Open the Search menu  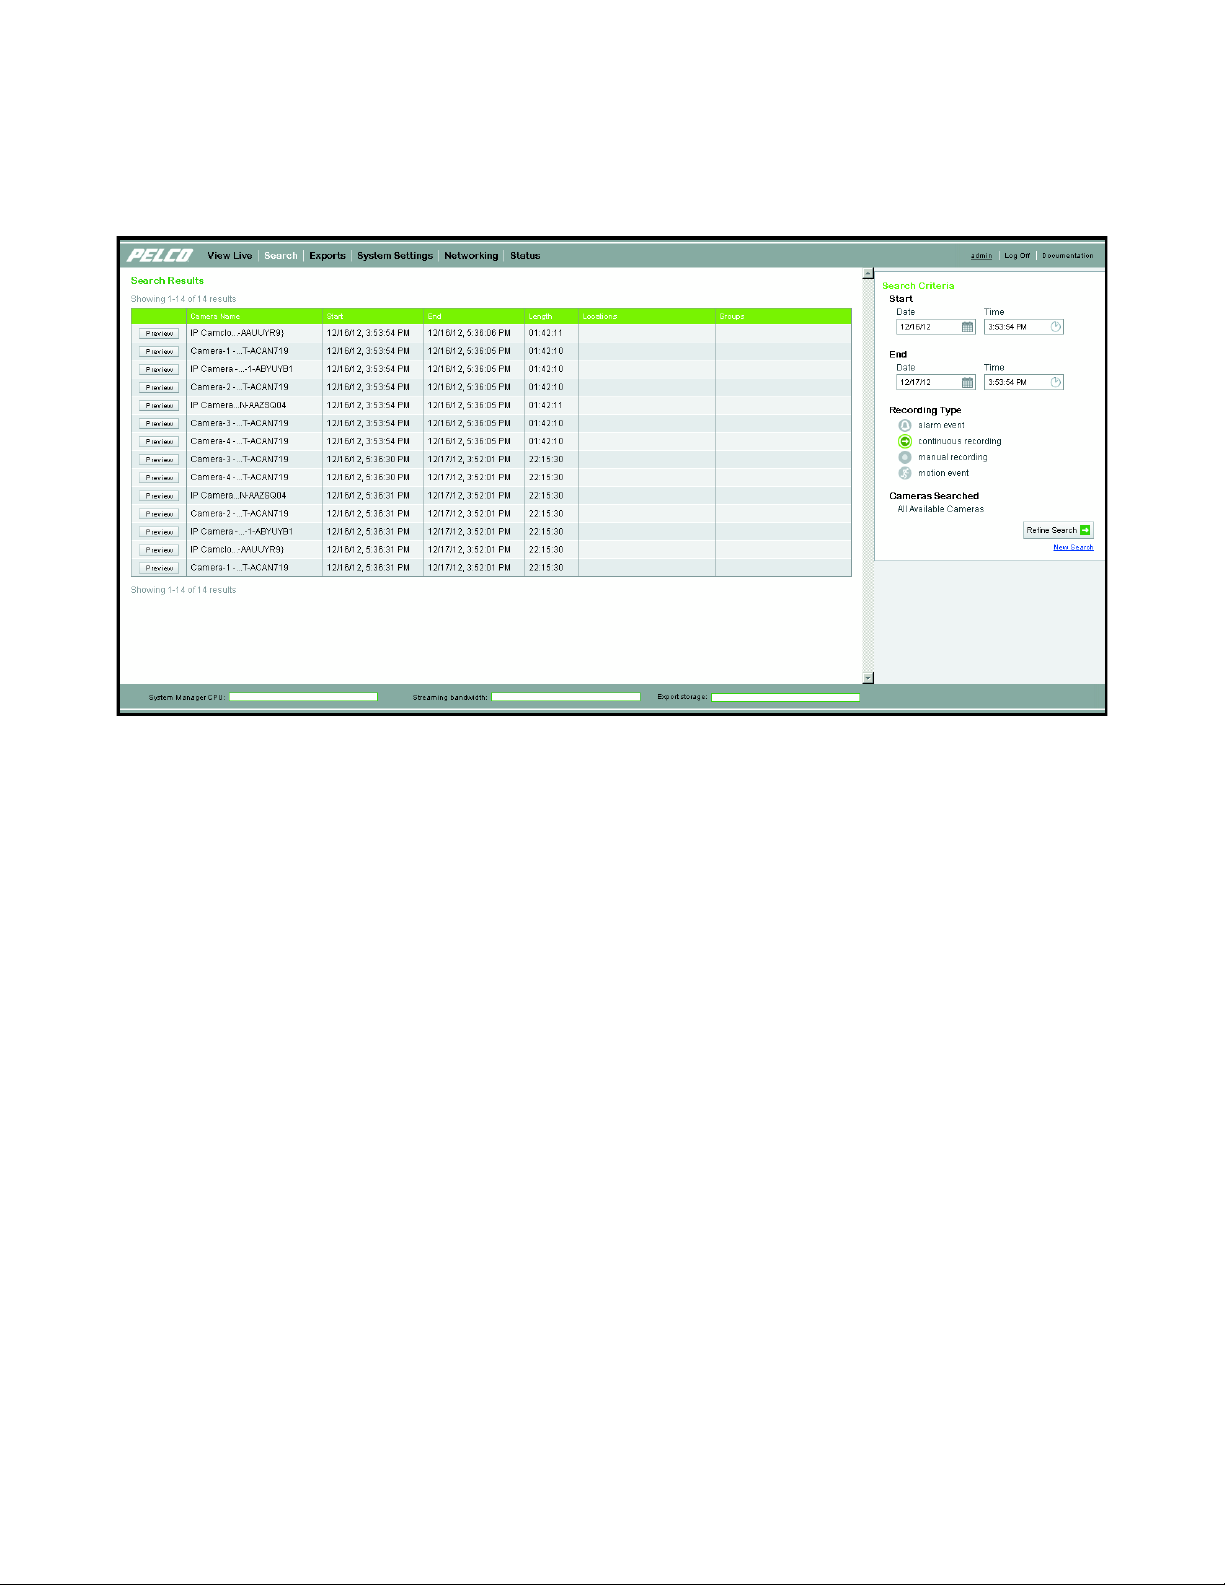pos(281,256)
